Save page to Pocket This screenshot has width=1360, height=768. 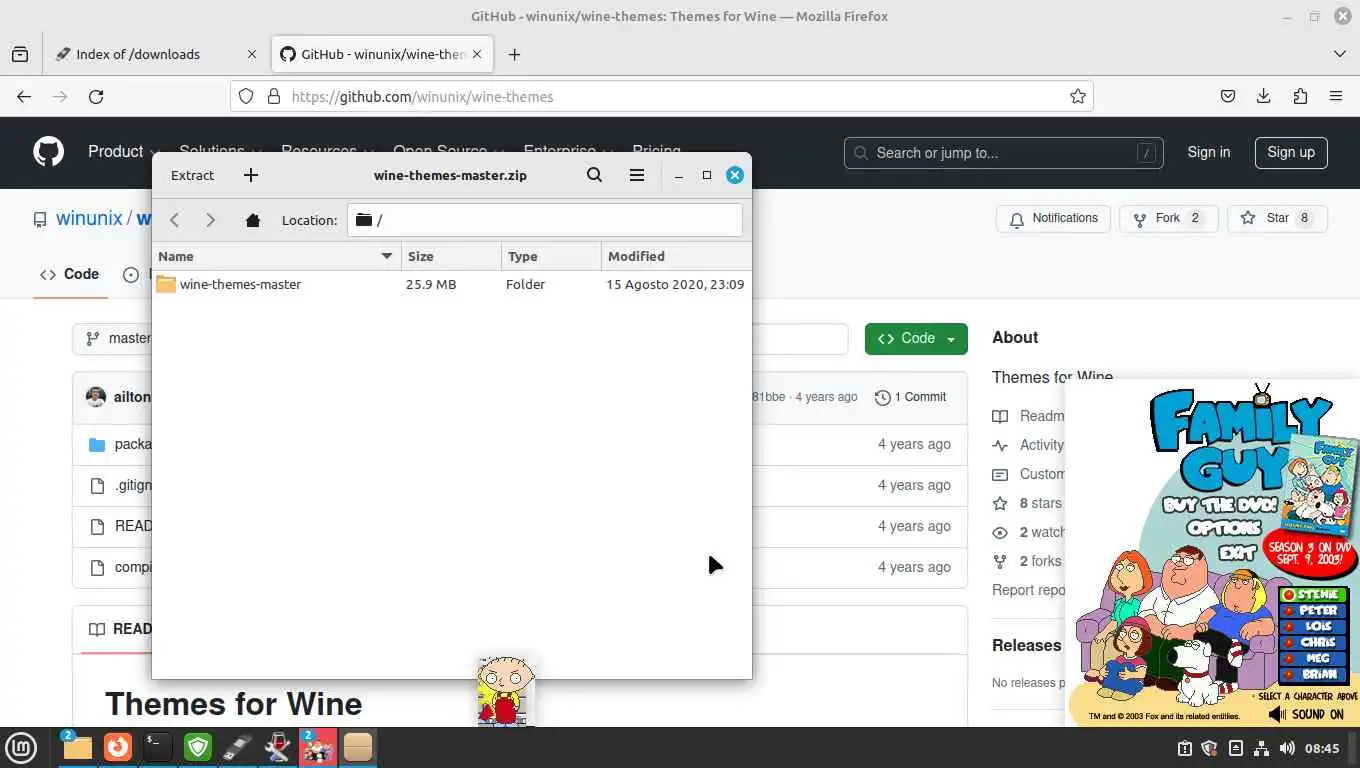click(1228, 97)
